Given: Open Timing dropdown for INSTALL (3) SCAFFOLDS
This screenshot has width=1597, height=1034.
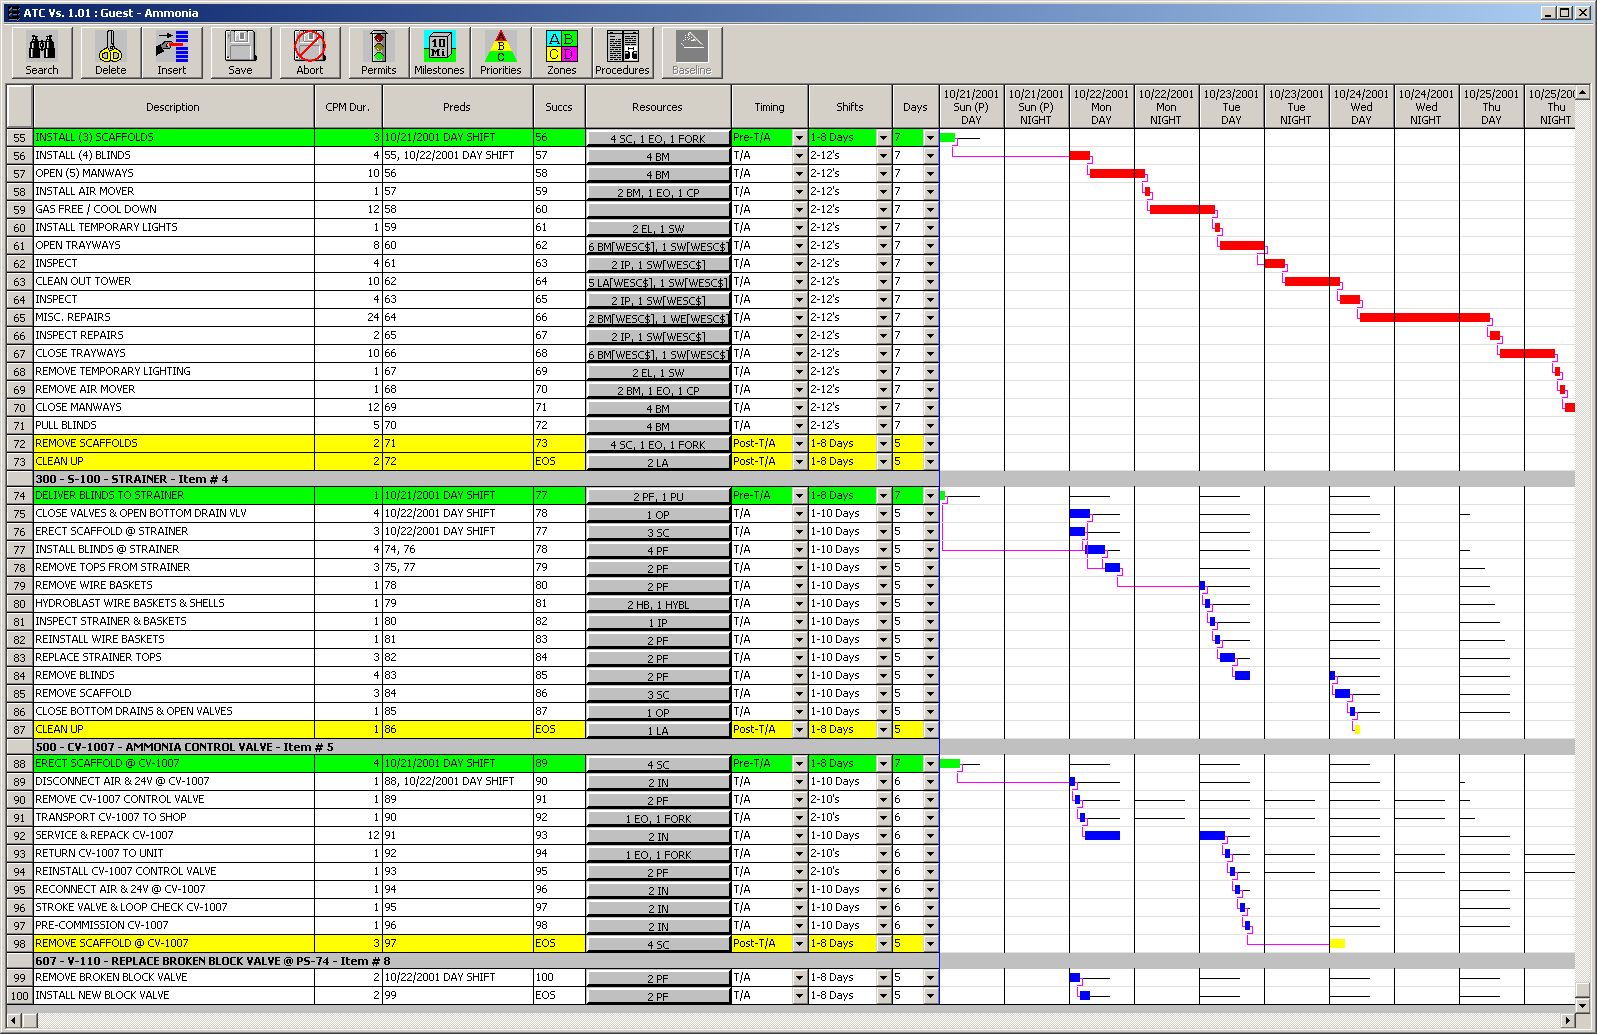Looking at the screenshot, I should [x=799, y=138].
